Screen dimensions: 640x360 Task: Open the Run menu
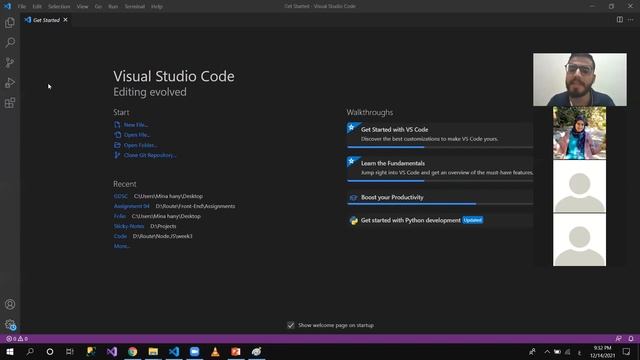pos(113,7)
